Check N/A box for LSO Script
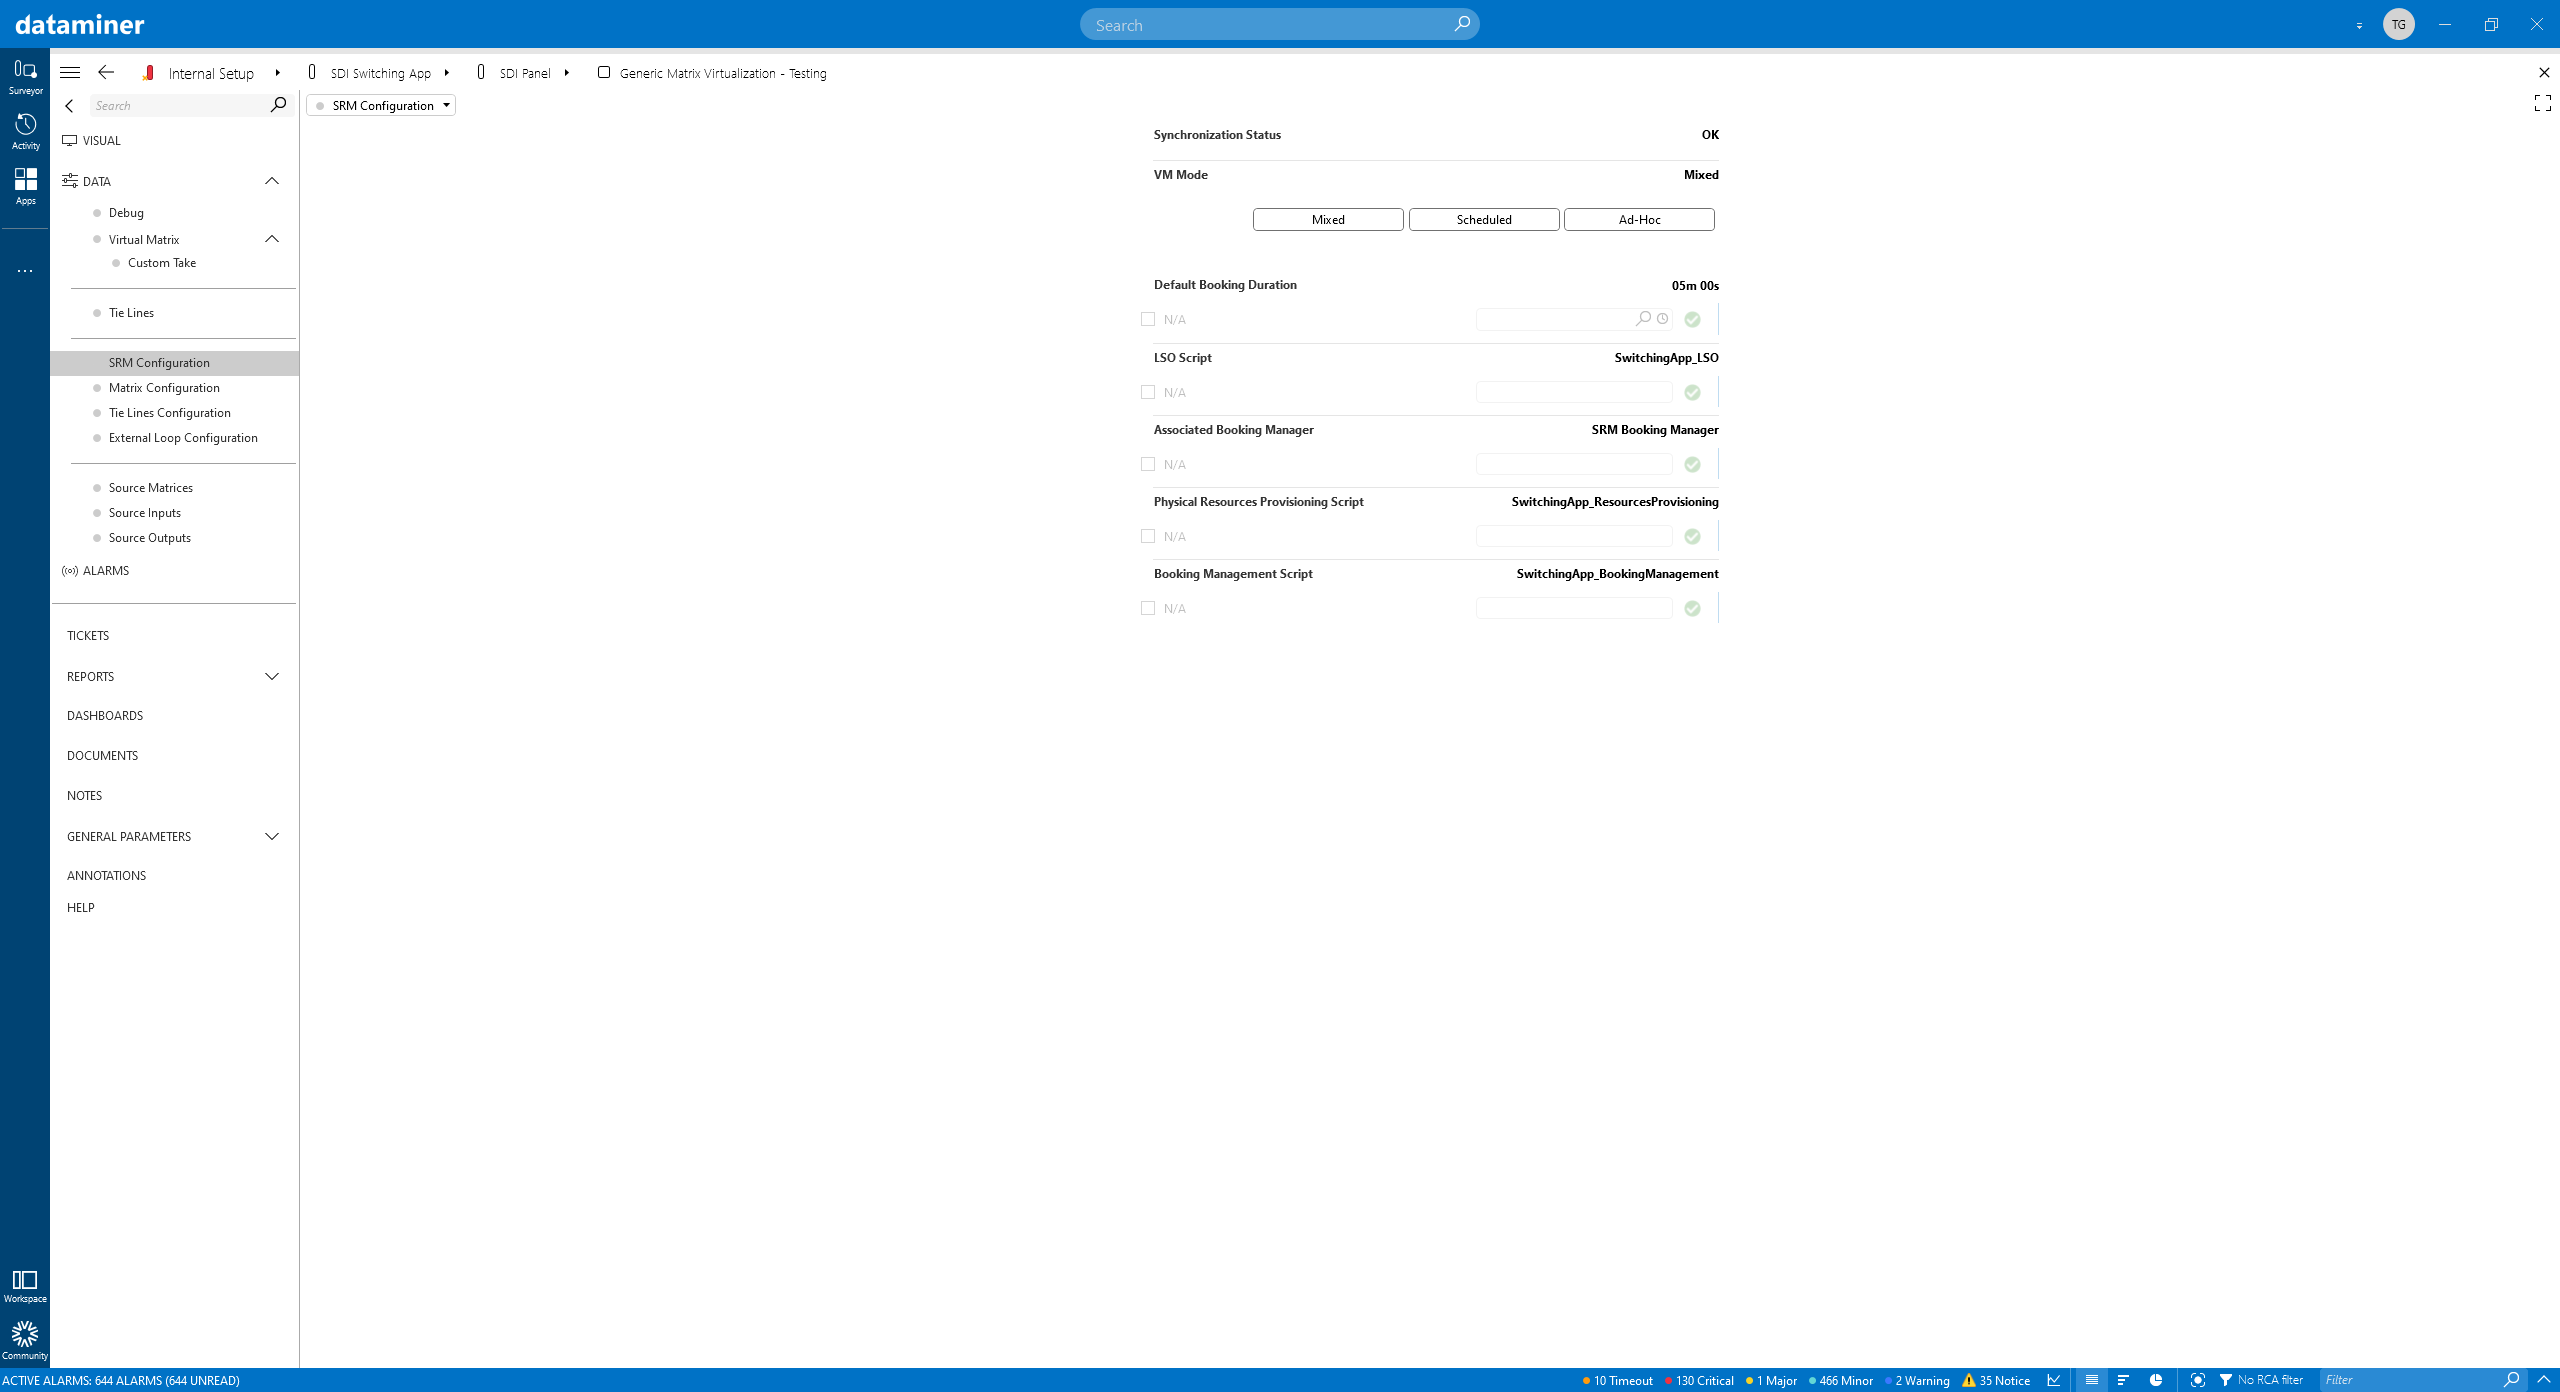This screenshot has height=1392, width=2560. click(x=1148, y=392)
